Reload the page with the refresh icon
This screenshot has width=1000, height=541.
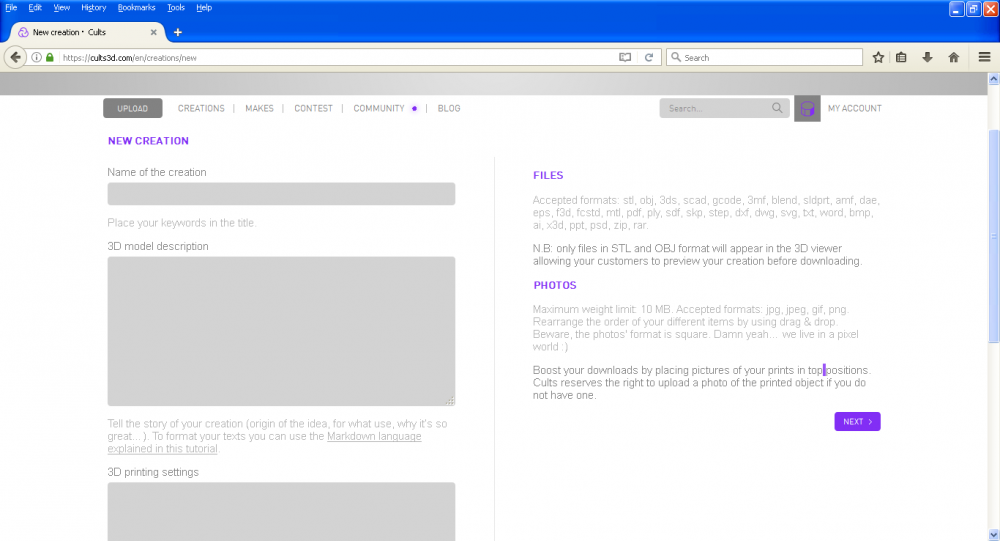tap(649, 57)
